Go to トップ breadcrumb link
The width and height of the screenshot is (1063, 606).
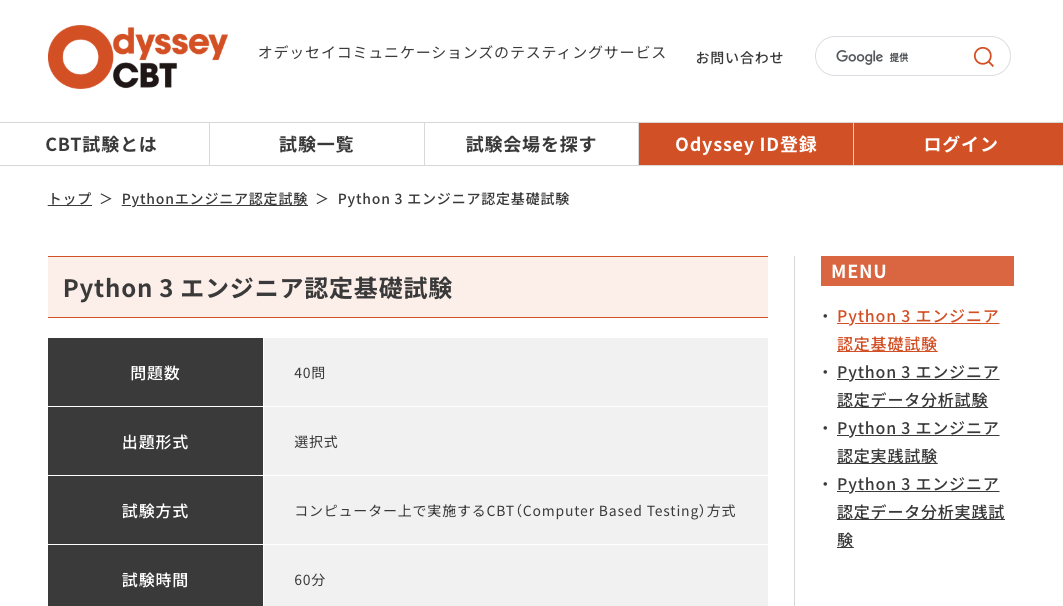click(x=70, y=199)
